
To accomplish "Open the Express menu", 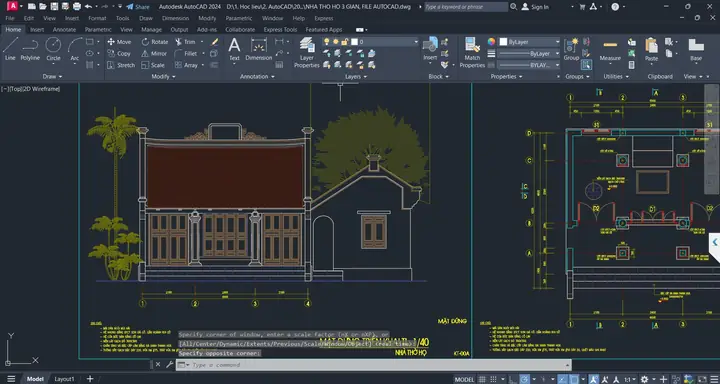I will 323,18.
